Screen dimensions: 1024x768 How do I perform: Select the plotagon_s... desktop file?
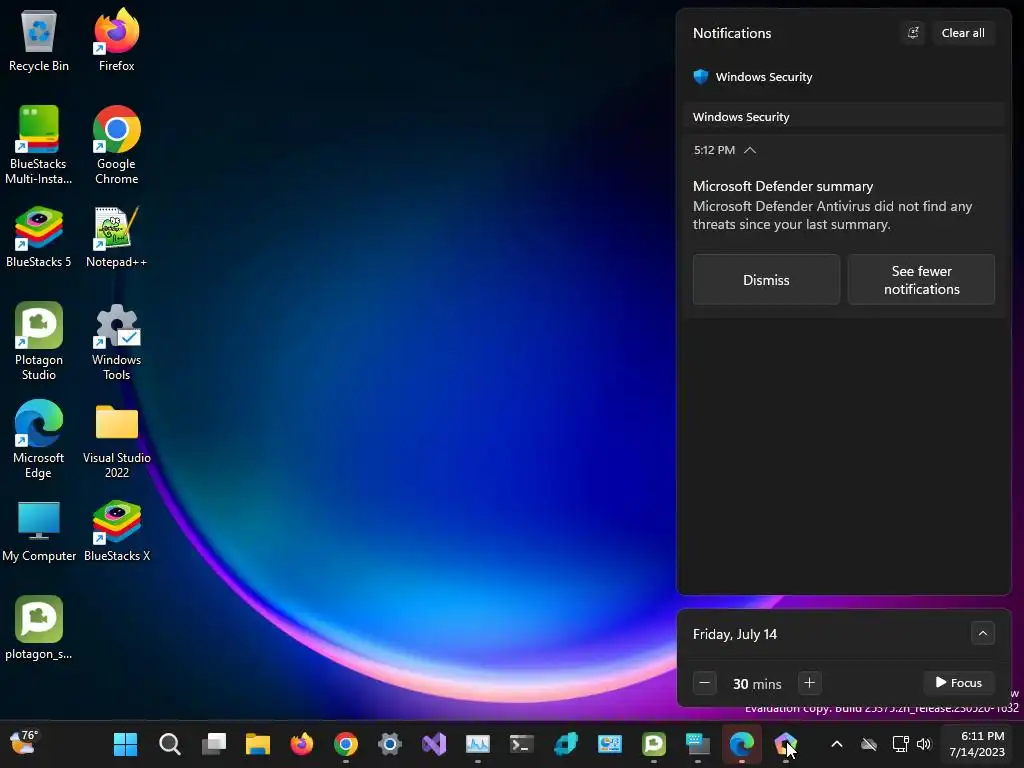coord(39,628)
